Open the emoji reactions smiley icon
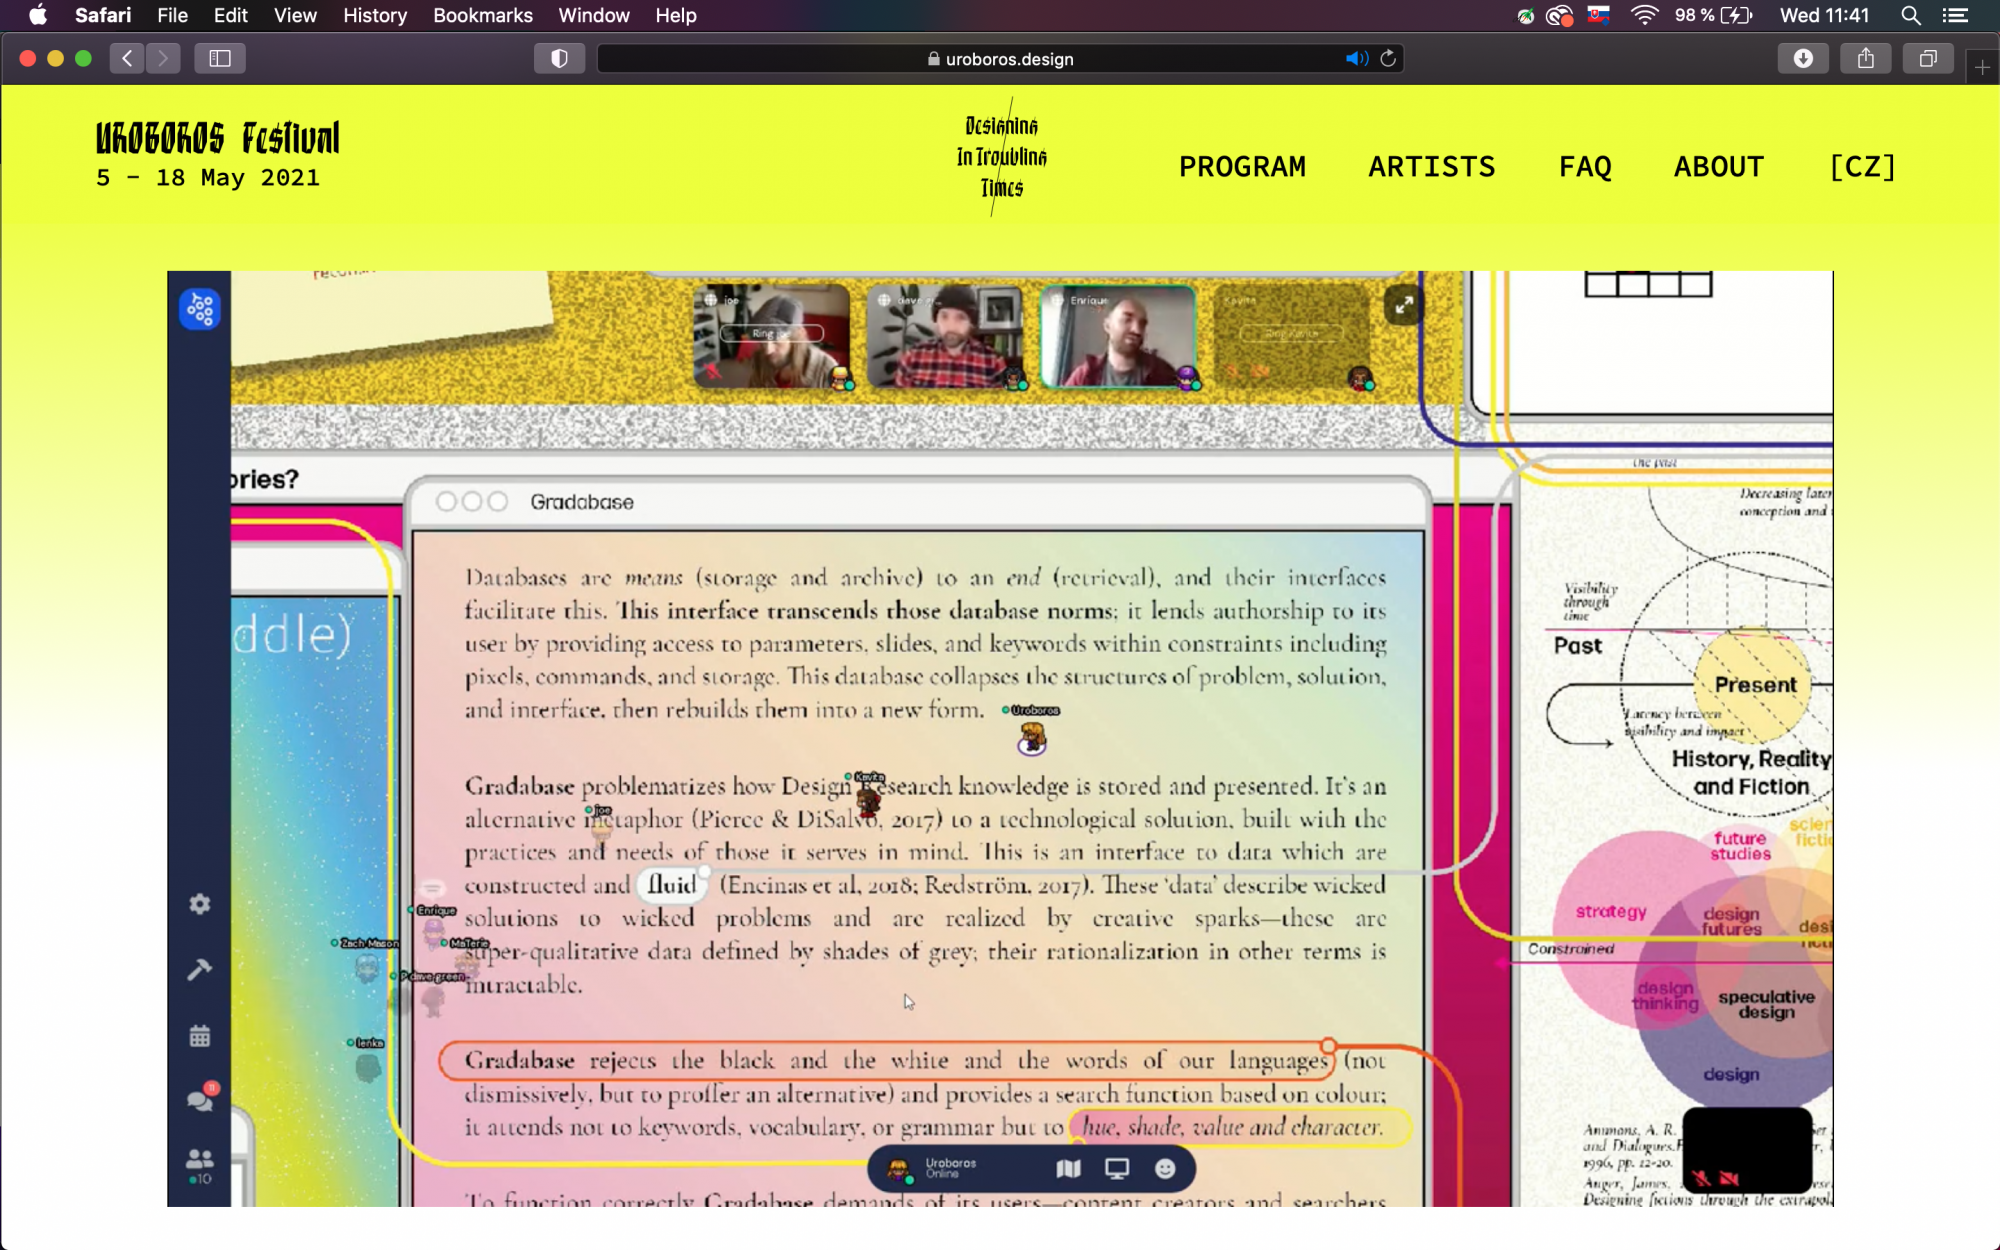 tap(1165, 1168)
